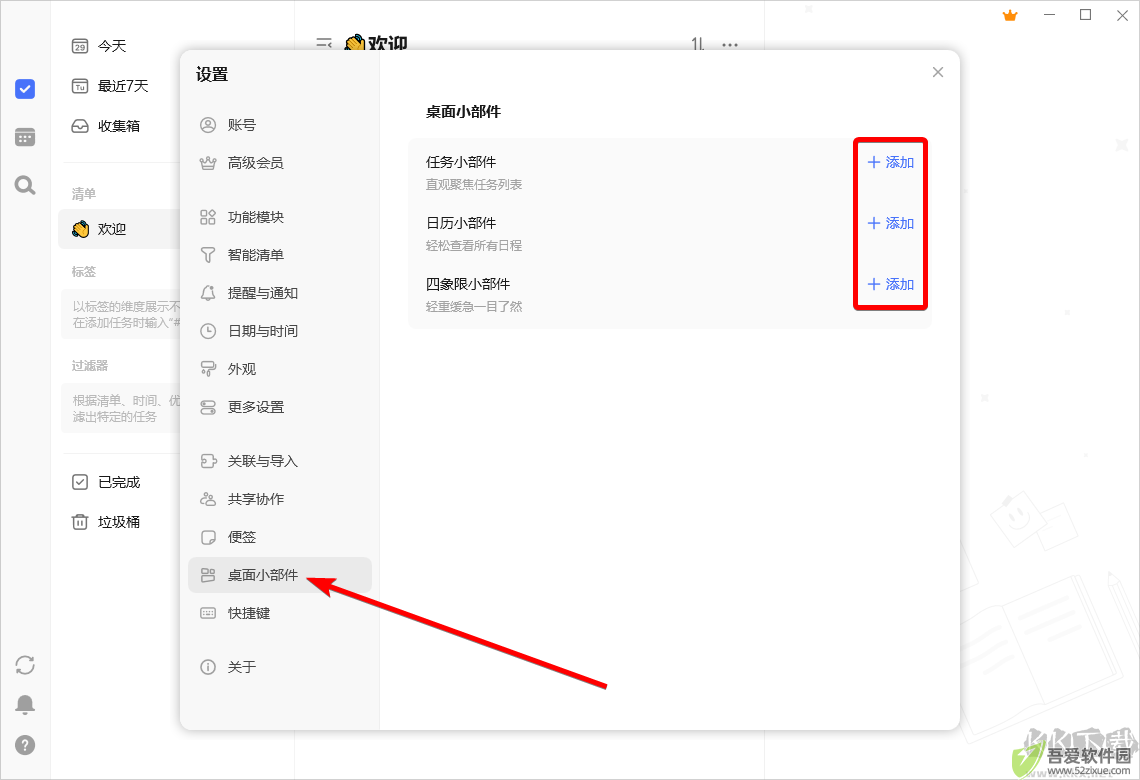Viewport: 1140px width, 780px height.
Task: Open 智能清单 settings section
Action: tap(280, 255)
